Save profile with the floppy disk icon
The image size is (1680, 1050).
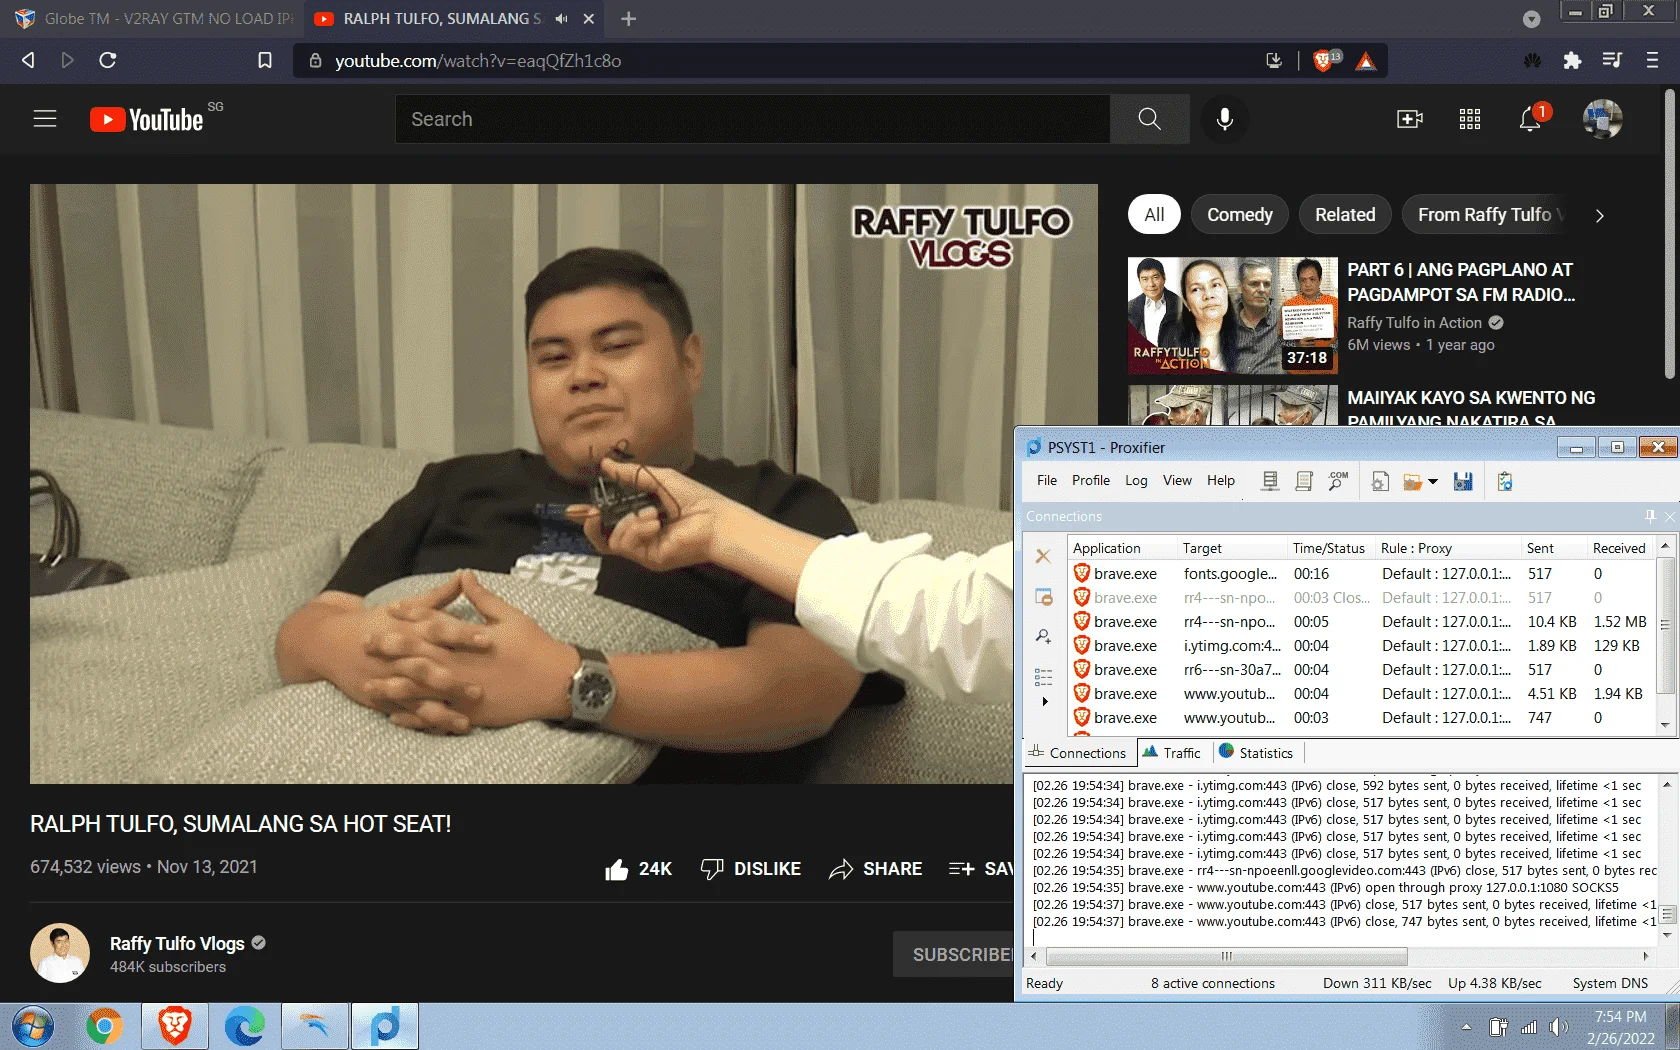coord(1463,481)
